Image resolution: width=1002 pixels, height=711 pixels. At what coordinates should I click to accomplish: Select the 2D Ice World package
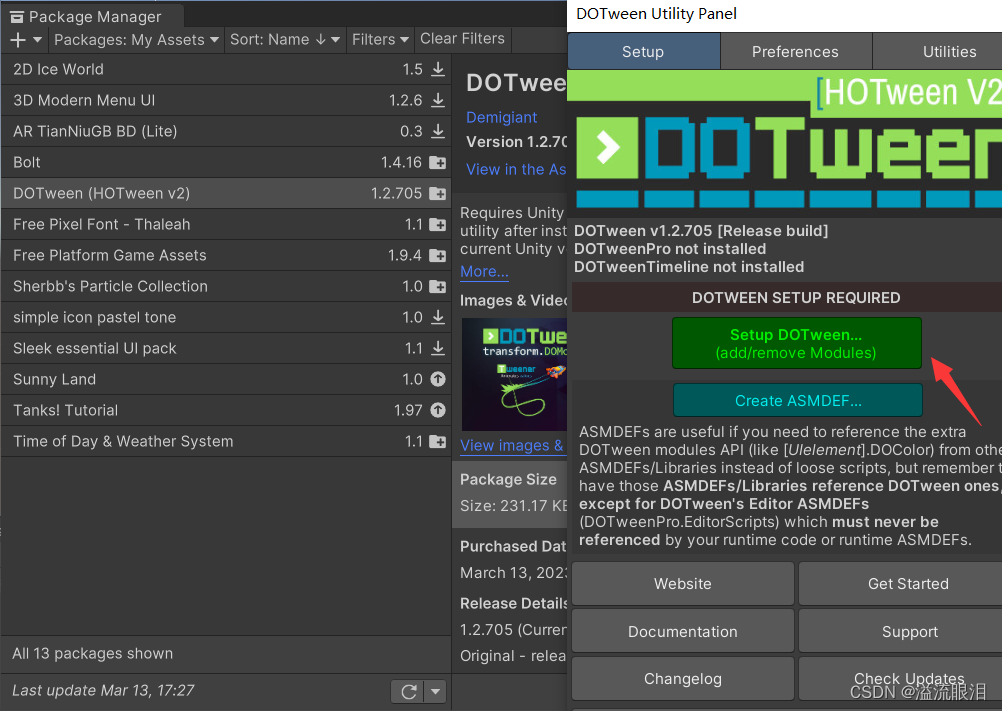[226, 69]
